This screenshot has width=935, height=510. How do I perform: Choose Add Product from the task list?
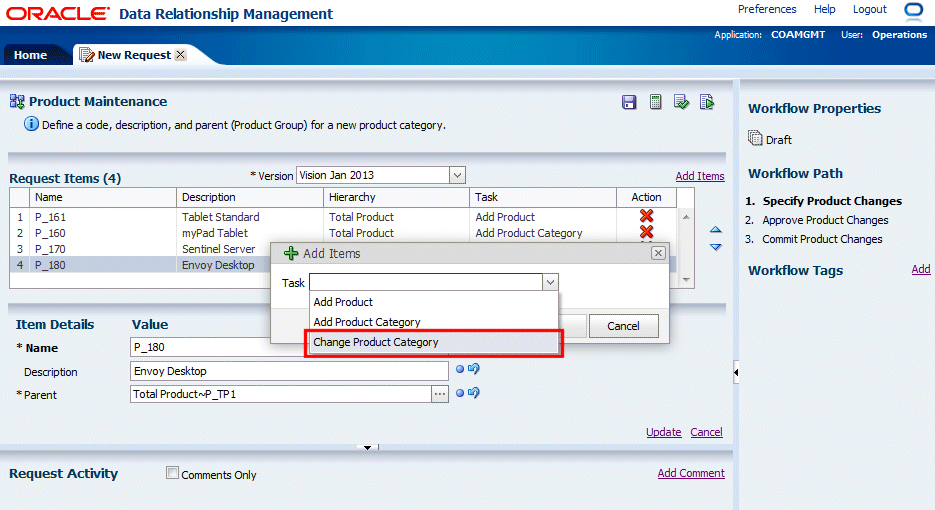pyautogui.click(x=343, y=302)
